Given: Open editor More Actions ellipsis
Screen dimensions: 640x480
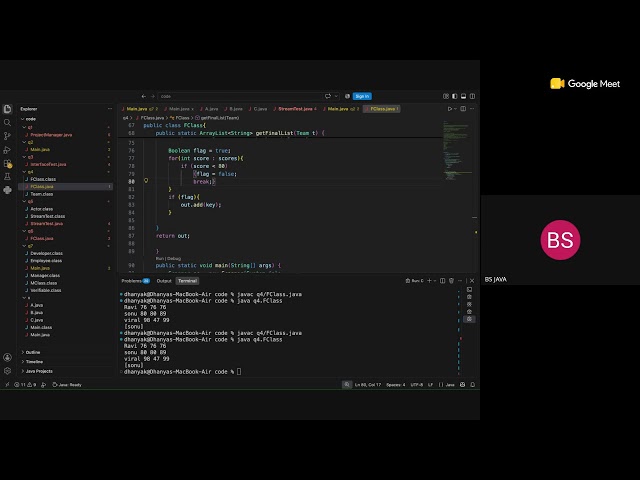Looking at the screenshot, I should 472,109.
